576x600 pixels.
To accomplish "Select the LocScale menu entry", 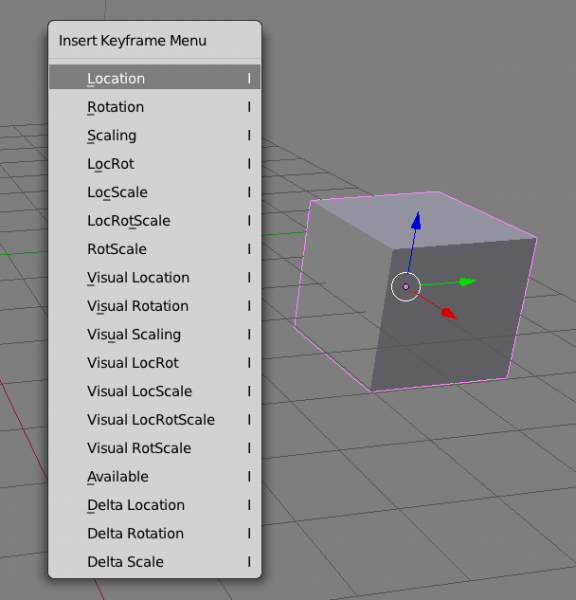I will (155, 192).
